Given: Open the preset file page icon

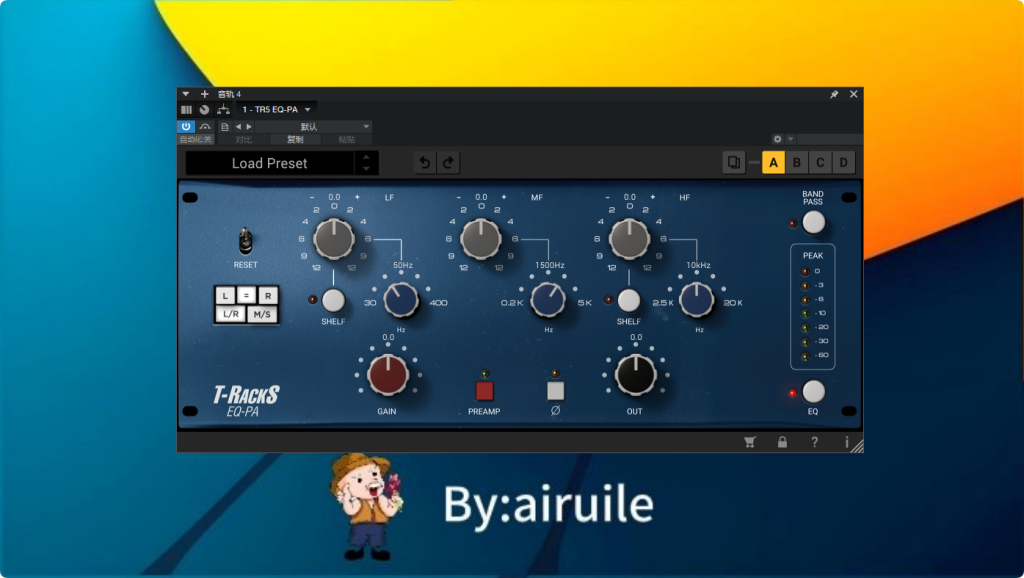Looking at the screenshot, I should click(225, 127).
